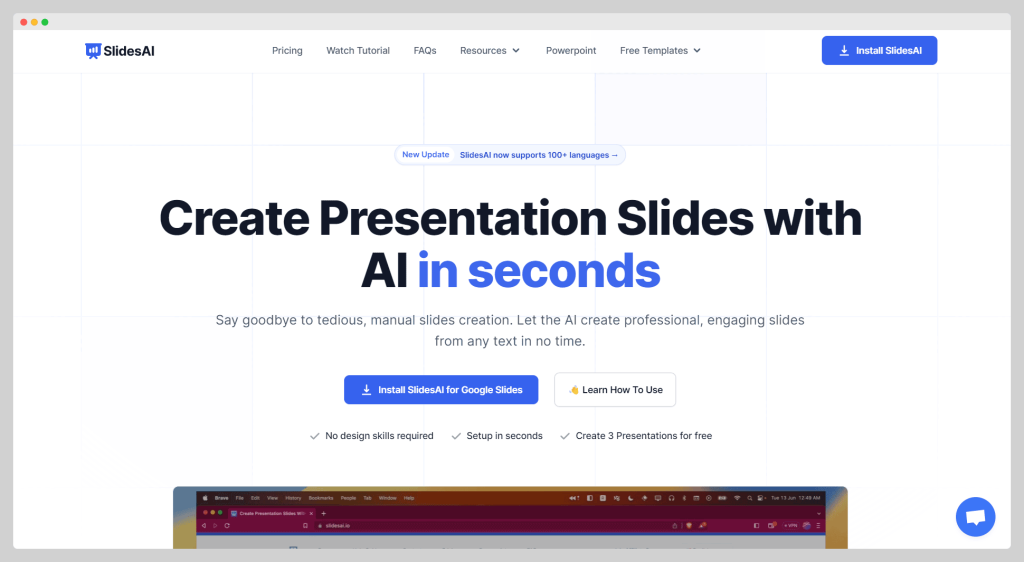
Task: Go to the FAQs section
Action: pos(425,50)
